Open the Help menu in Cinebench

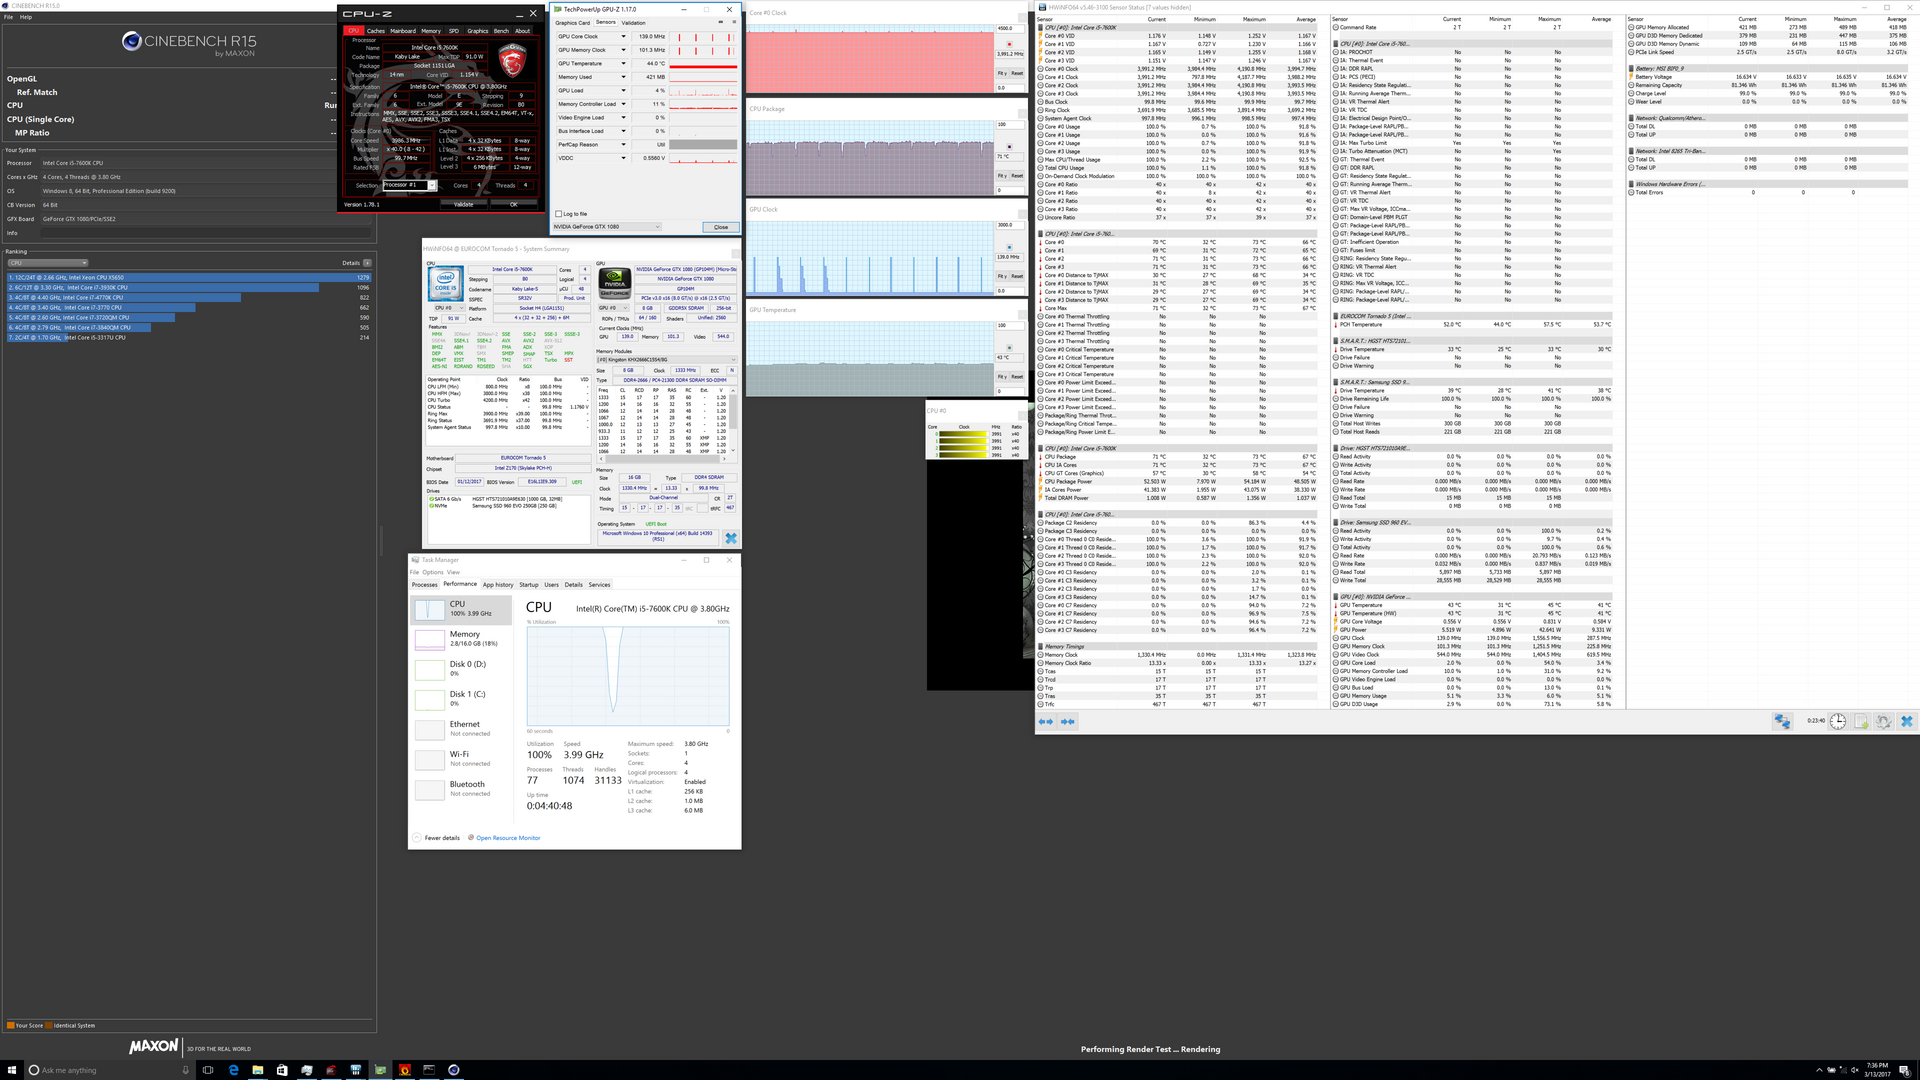(x=26, y=17)
